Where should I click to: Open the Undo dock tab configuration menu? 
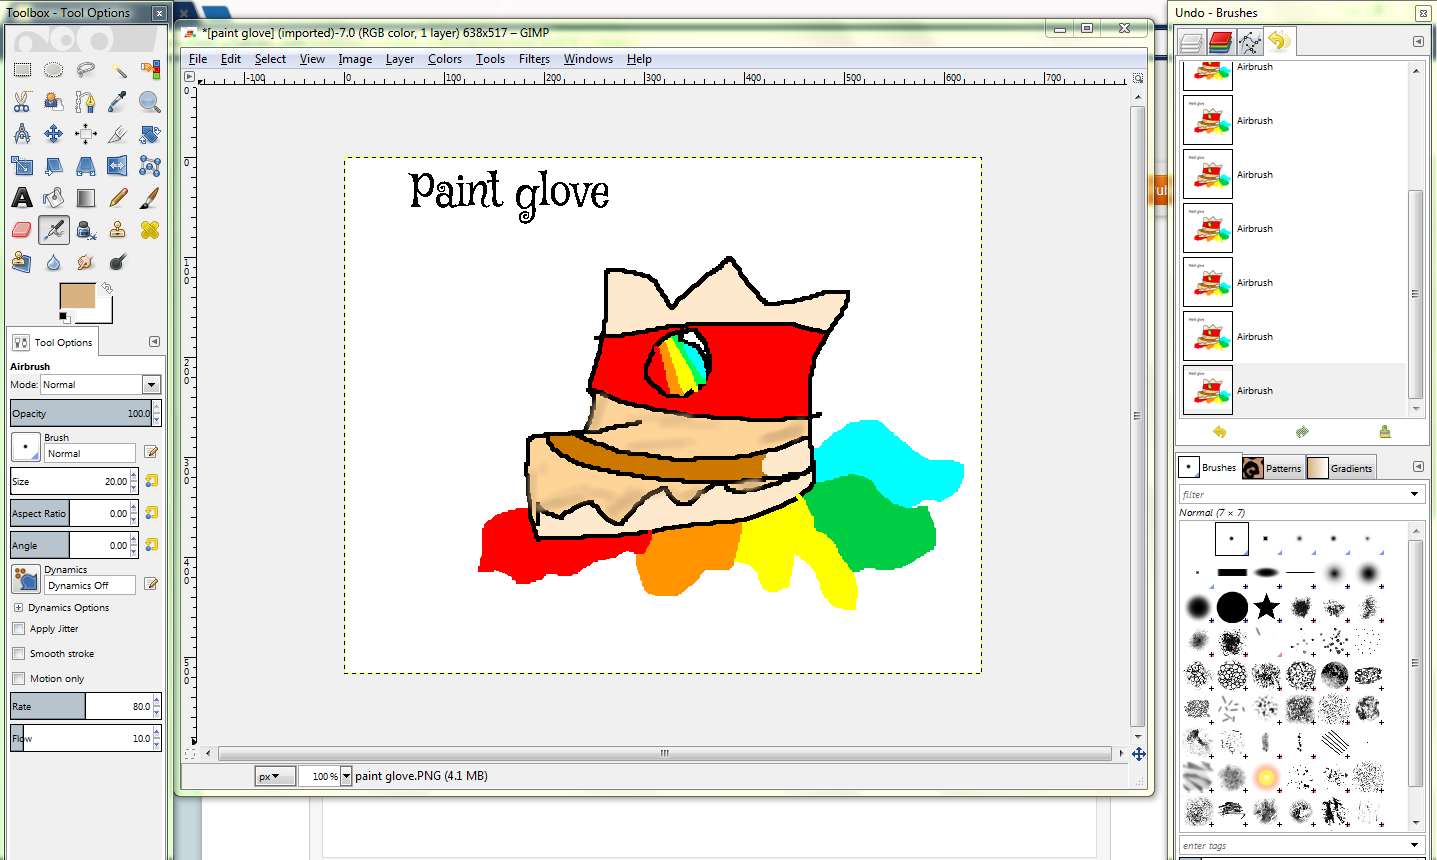[x=1418, y=42]
